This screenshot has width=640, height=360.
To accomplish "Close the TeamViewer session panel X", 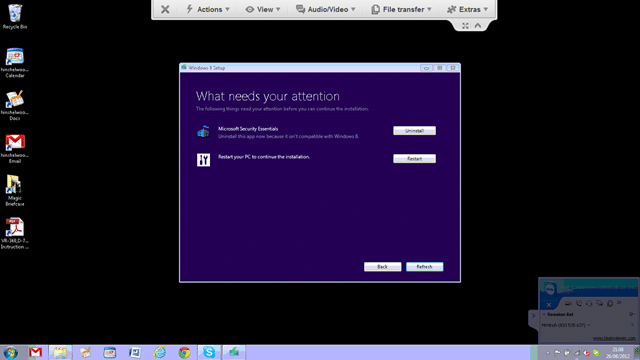I will coord(549,304).
